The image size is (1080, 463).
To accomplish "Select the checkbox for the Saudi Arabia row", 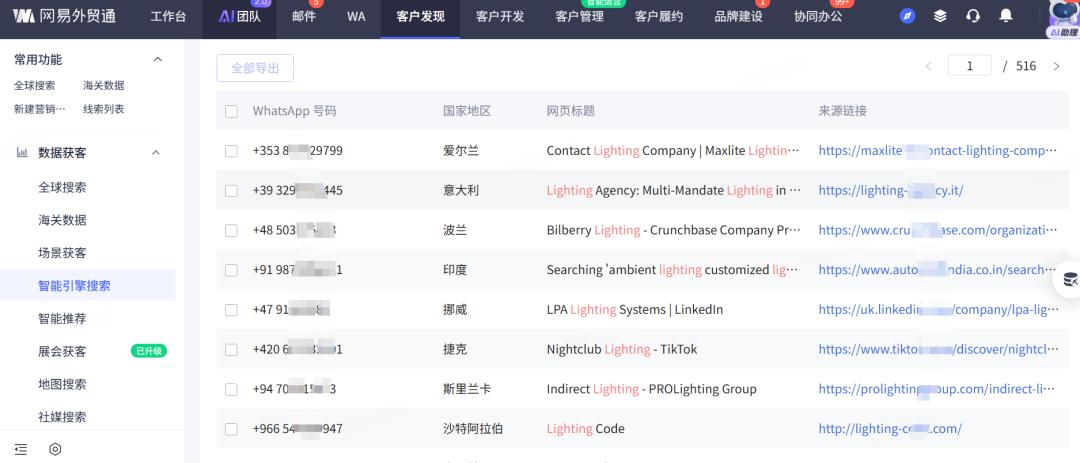I will pyautogui.click(x=232, y=429).
